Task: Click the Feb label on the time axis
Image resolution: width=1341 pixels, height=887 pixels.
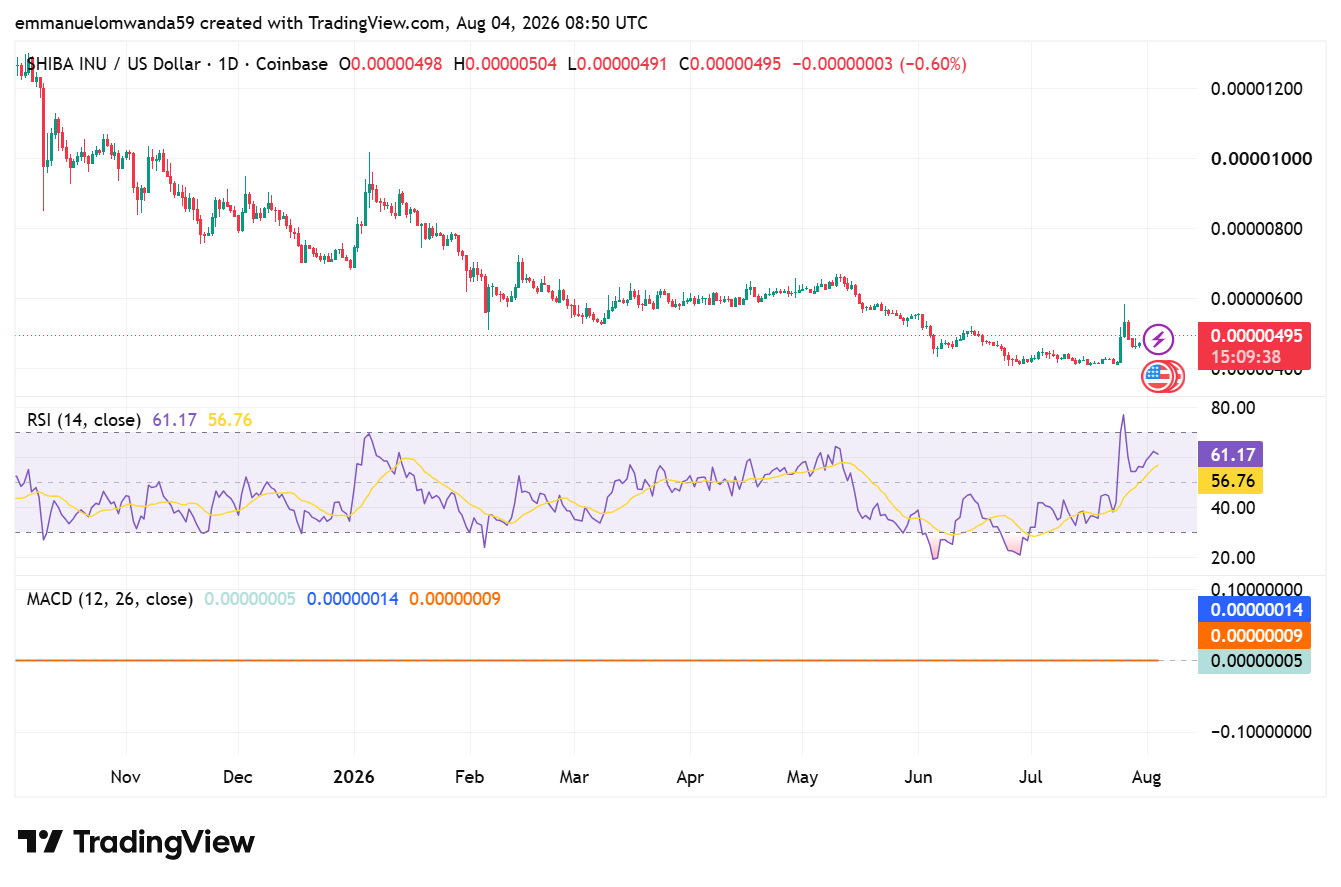Action: (x=469, y=777)
